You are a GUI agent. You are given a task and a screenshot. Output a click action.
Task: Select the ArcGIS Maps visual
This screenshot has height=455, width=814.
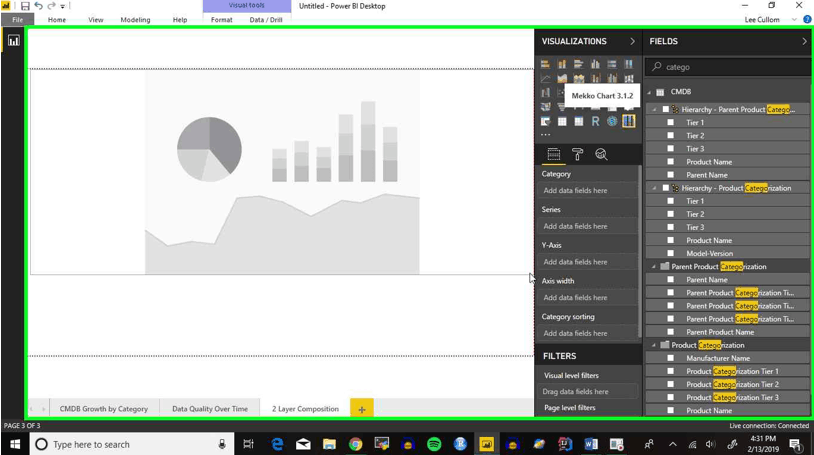click(x=612, y=122)
